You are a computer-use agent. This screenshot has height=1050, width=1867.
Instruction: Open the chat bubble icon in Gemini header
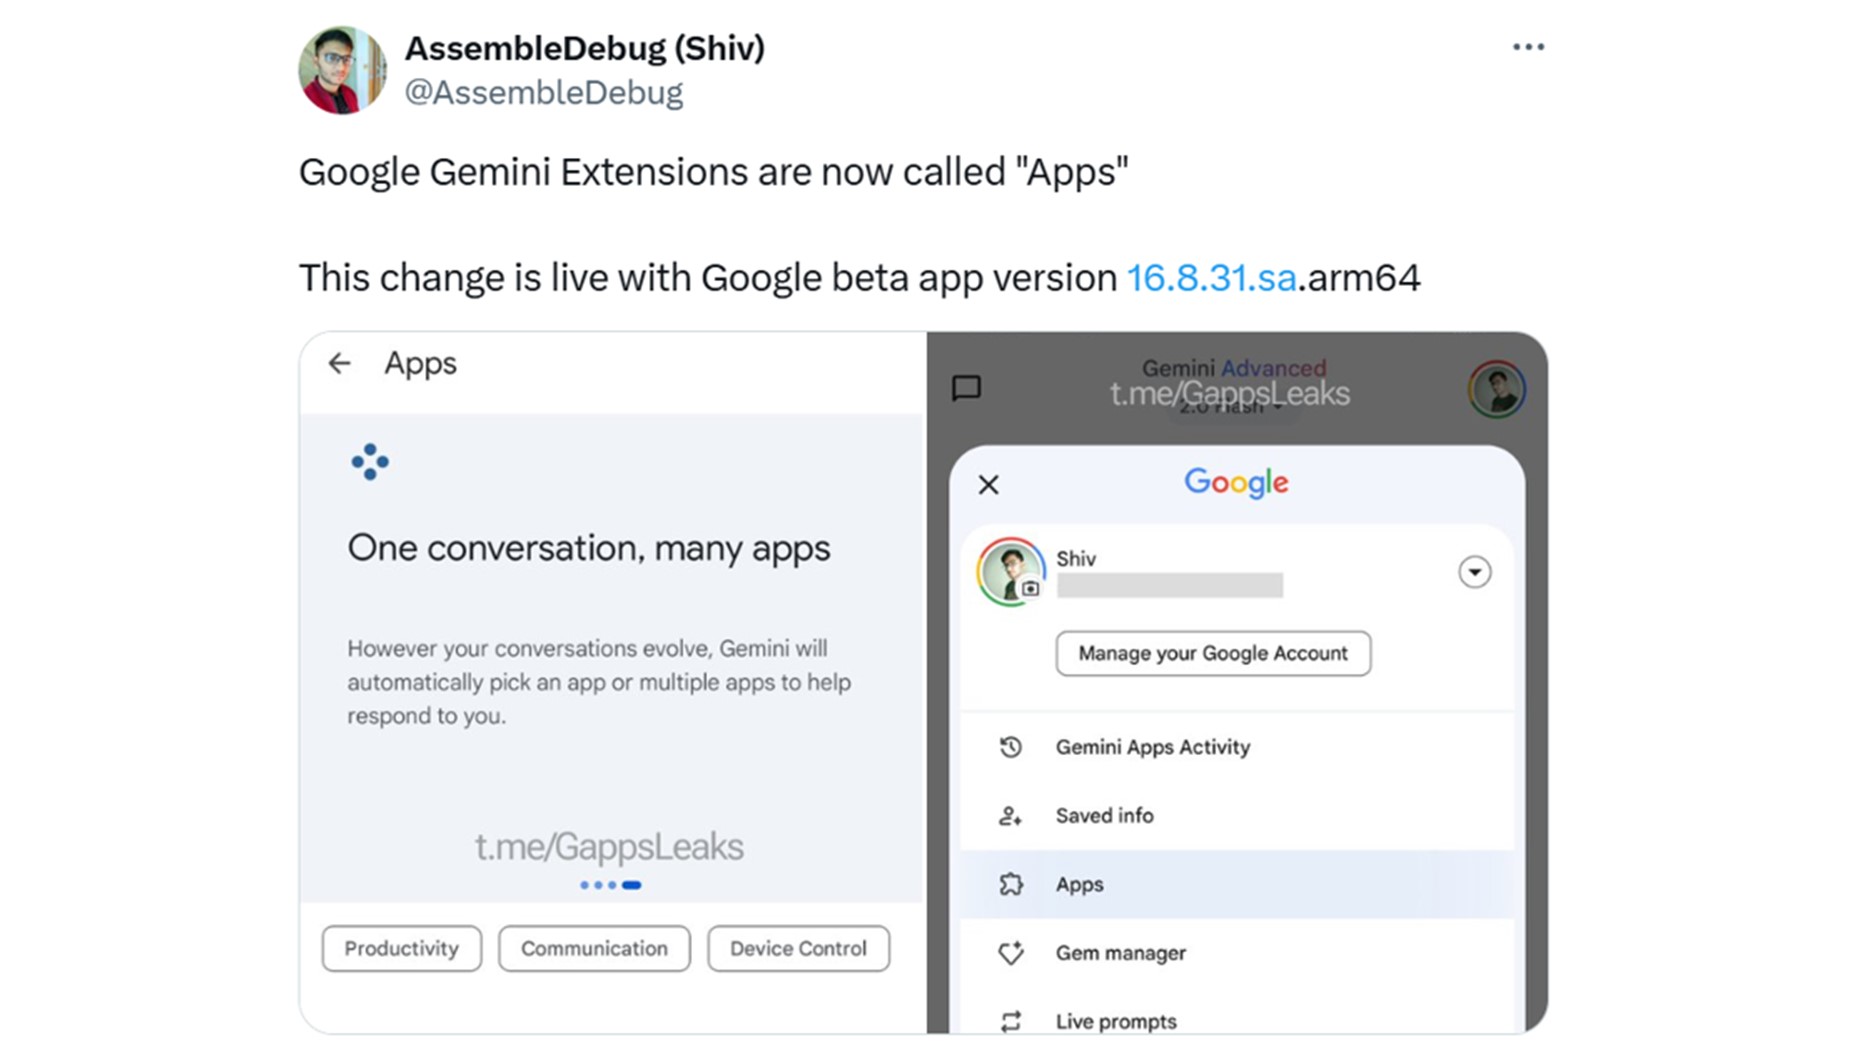click(966, 388)
